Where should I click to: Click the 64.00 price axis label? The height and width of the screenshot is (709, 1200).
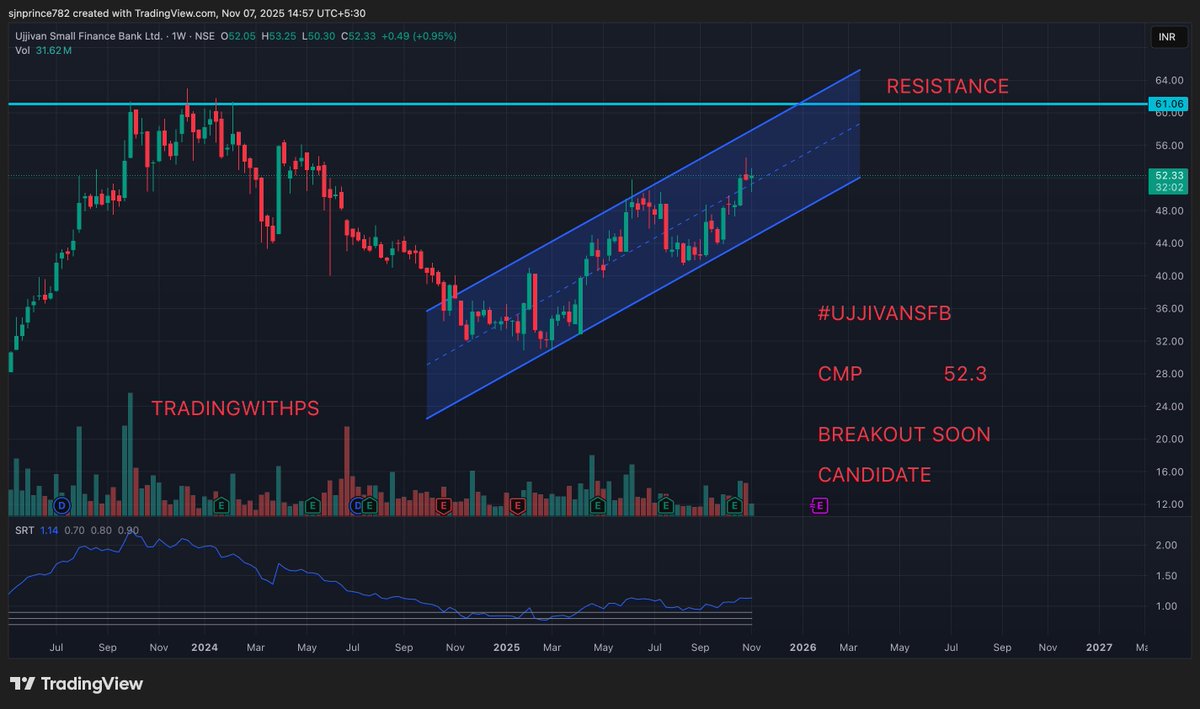[x=1169, y=80]
